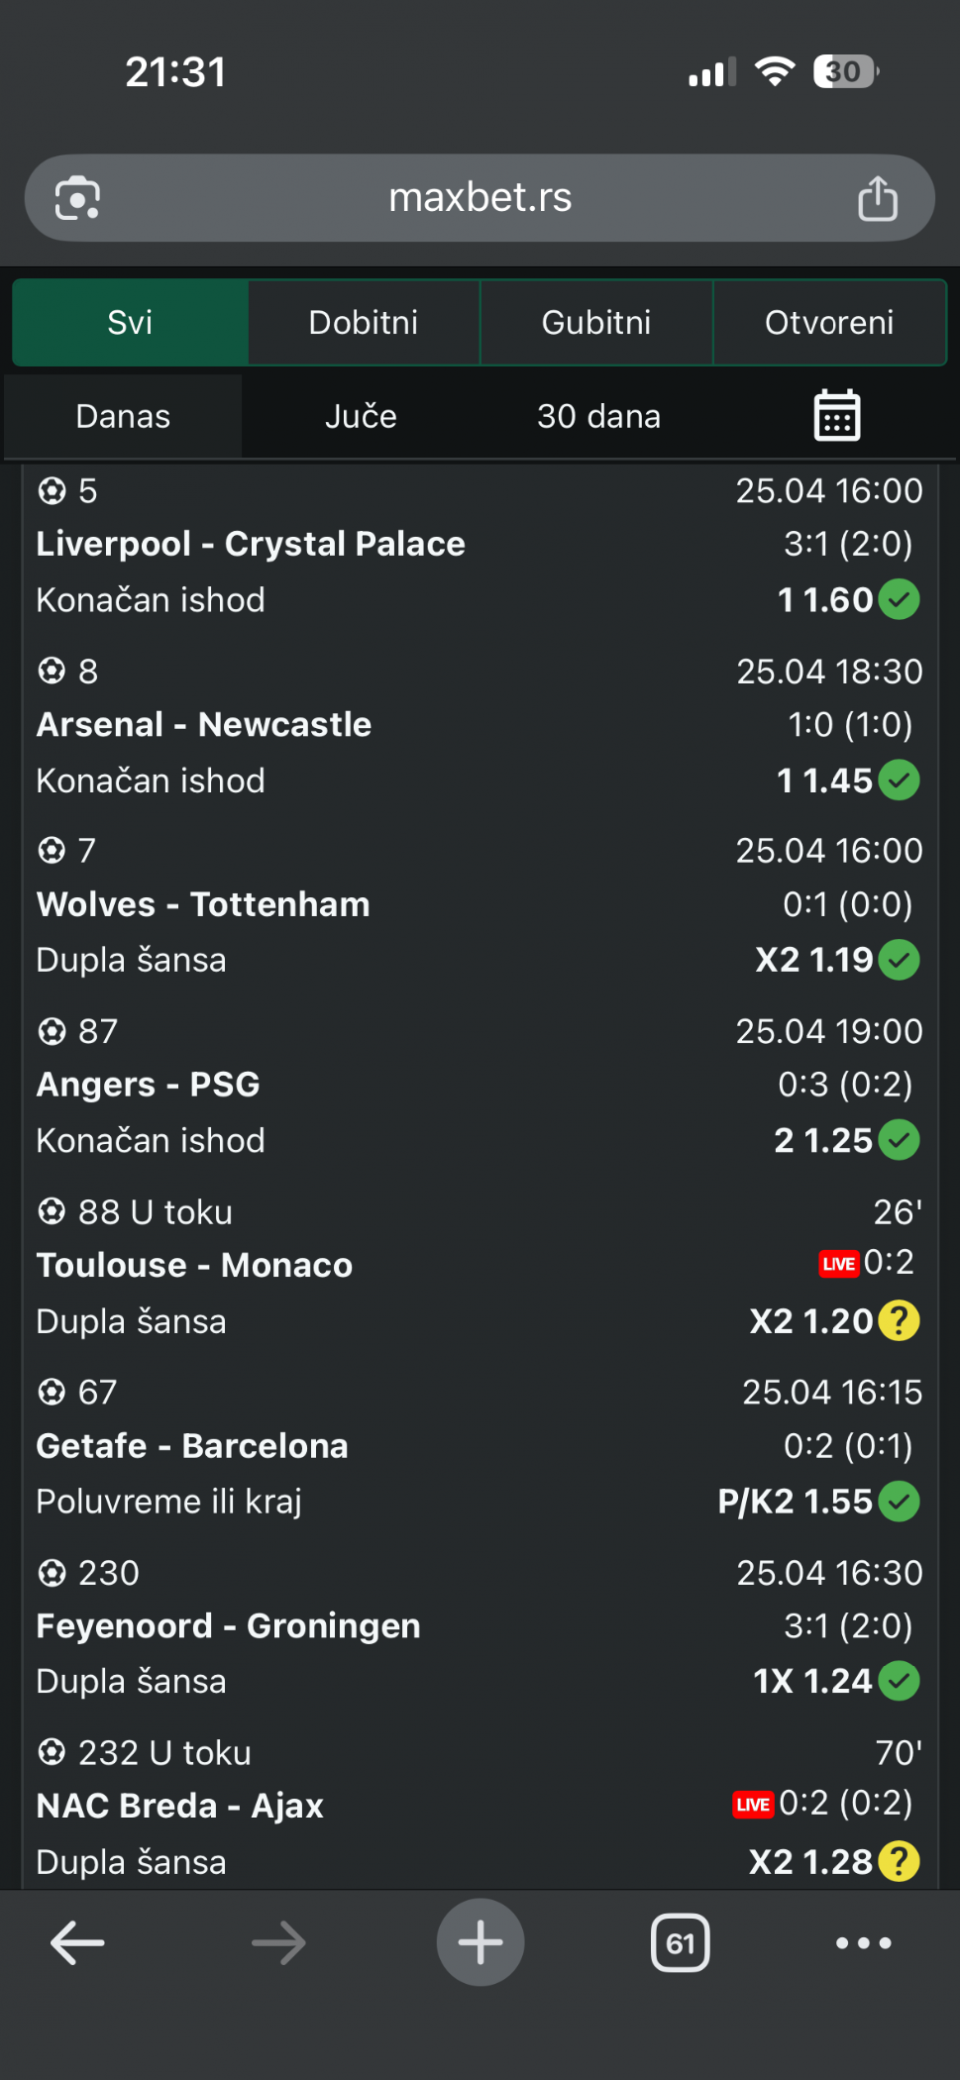The width and height of the screenshot is (960, 2080).
Task: Tap the yellow pending icon for Toulouse - Monaco
Action: [x=899, y=1321]
